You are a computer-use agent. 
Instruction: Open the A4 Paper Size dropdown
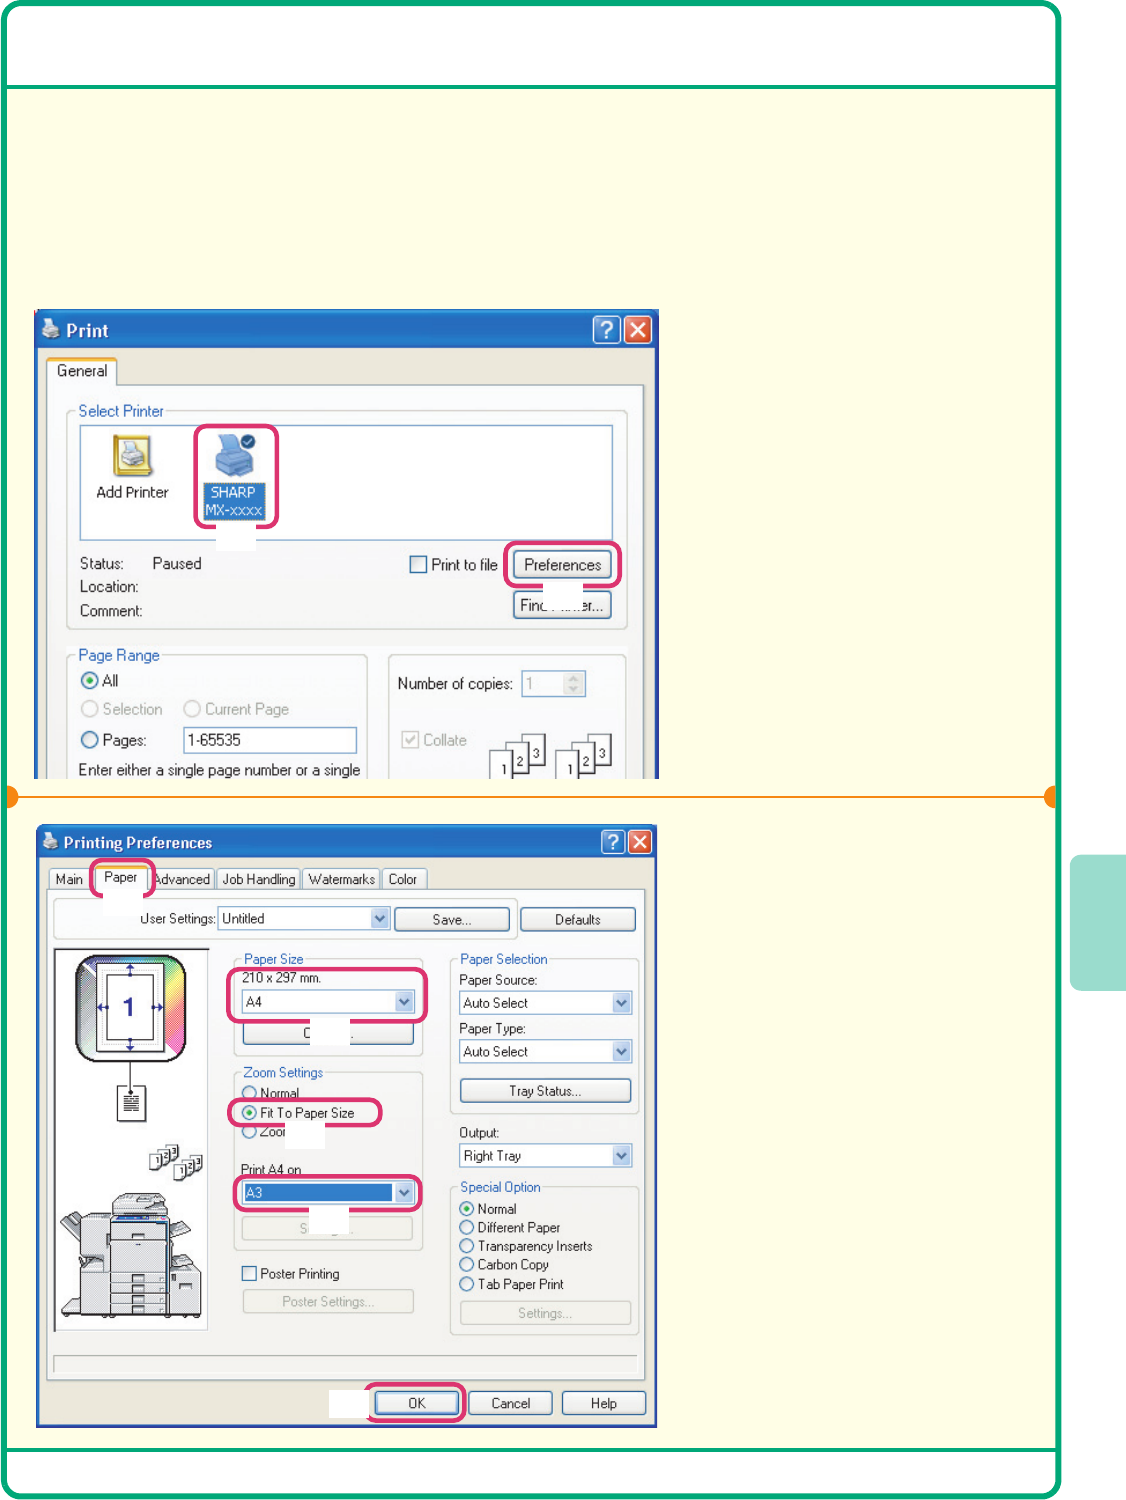tap(403, 1002)
